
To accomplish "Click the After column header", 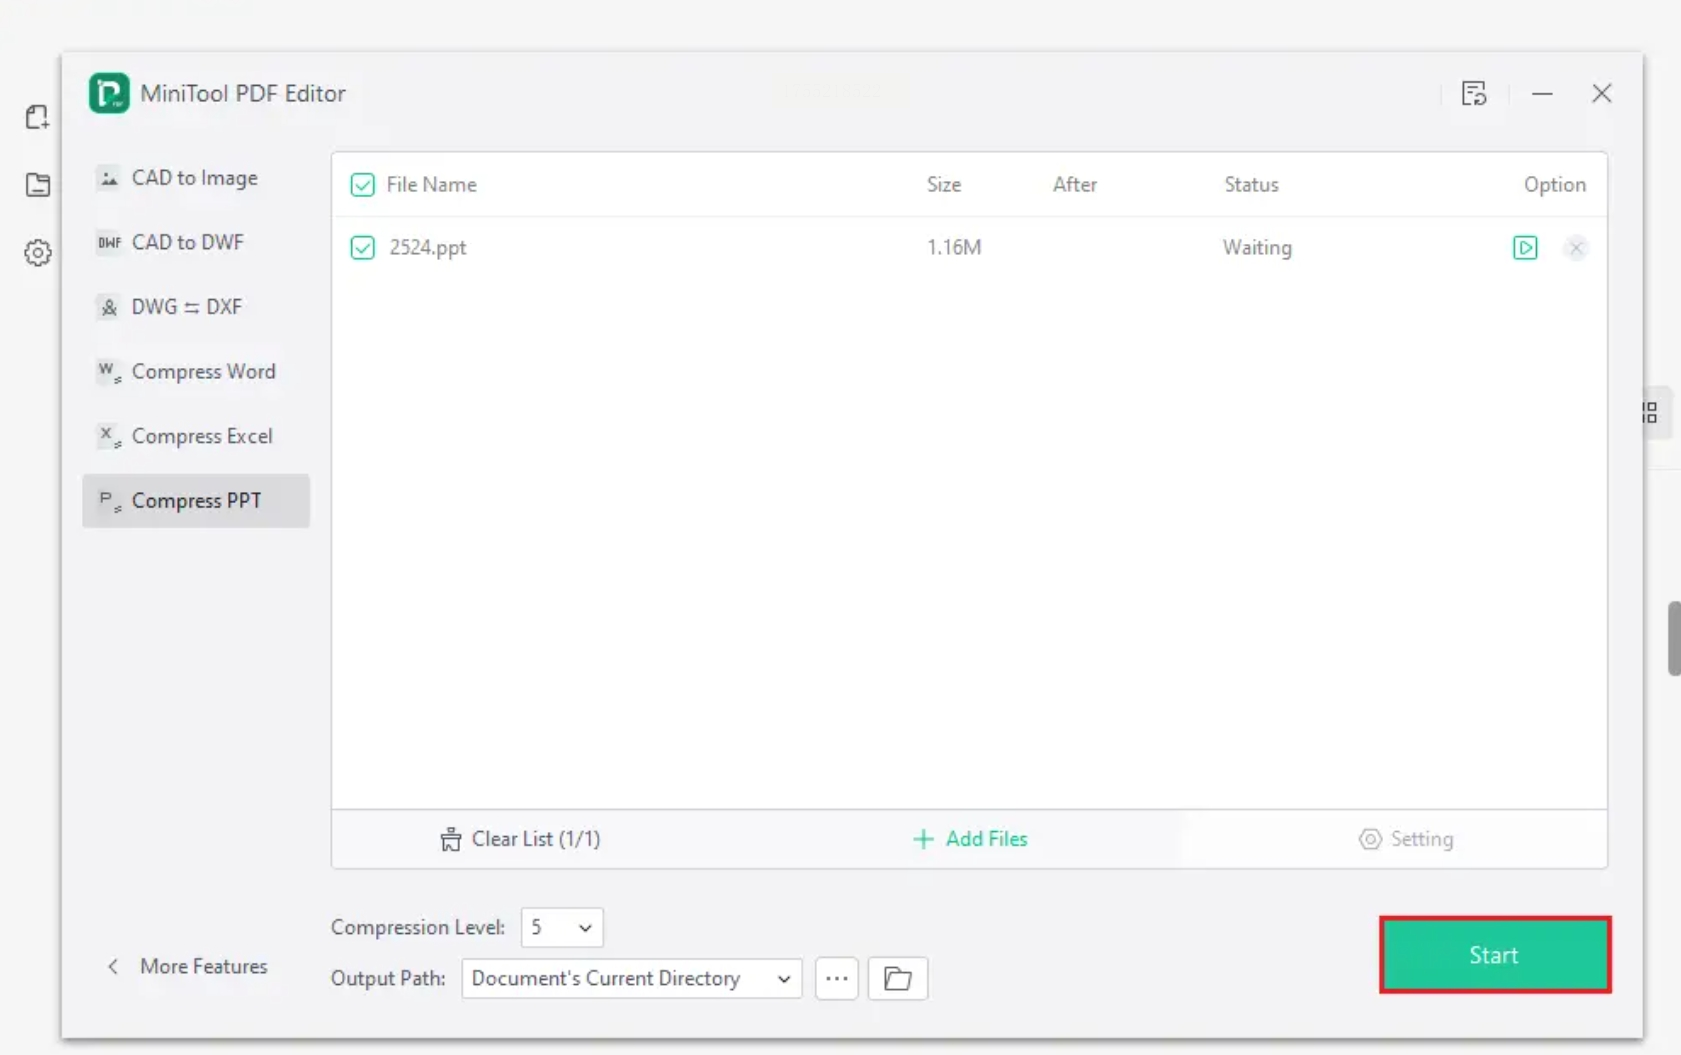I will coord(1075,185).
